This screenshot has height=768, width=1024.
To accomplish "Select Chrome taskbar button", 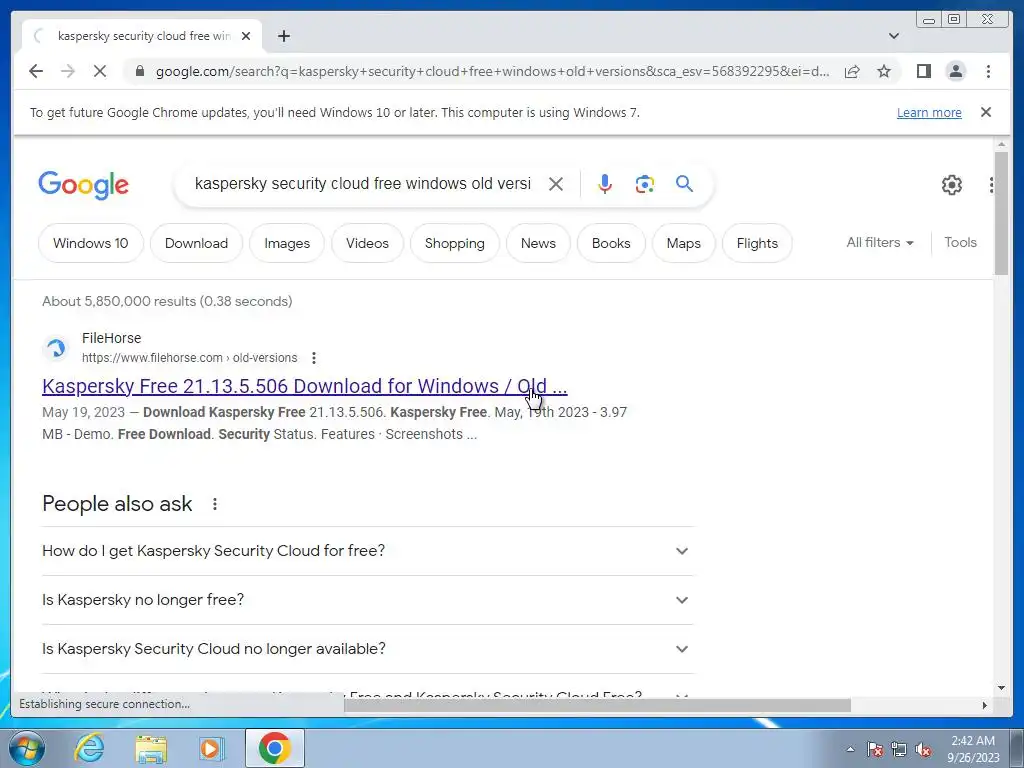I will (274, 748).
